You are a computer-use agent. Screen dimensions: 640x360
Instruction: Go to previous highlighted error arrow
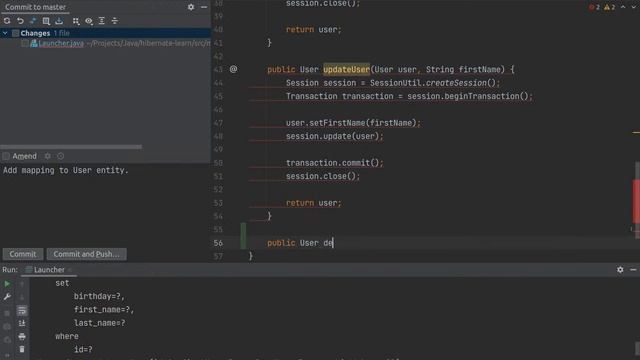click(623, 7)
